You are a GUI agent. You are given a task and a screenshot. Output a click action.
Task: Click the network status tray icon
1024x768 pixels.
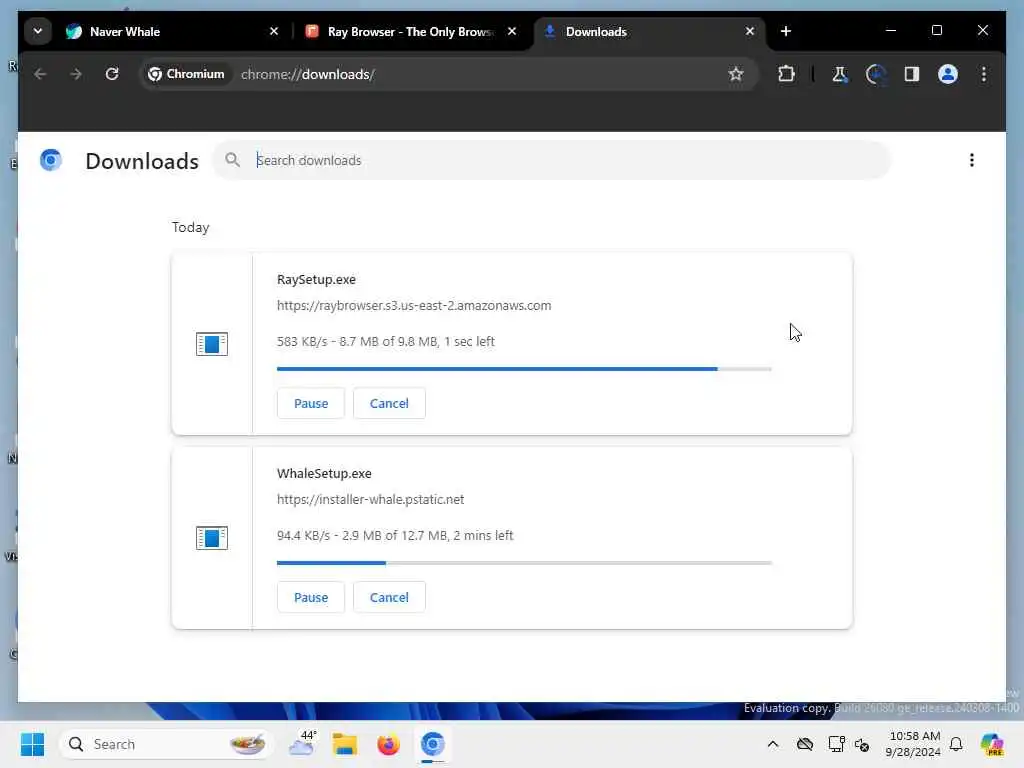836,744
